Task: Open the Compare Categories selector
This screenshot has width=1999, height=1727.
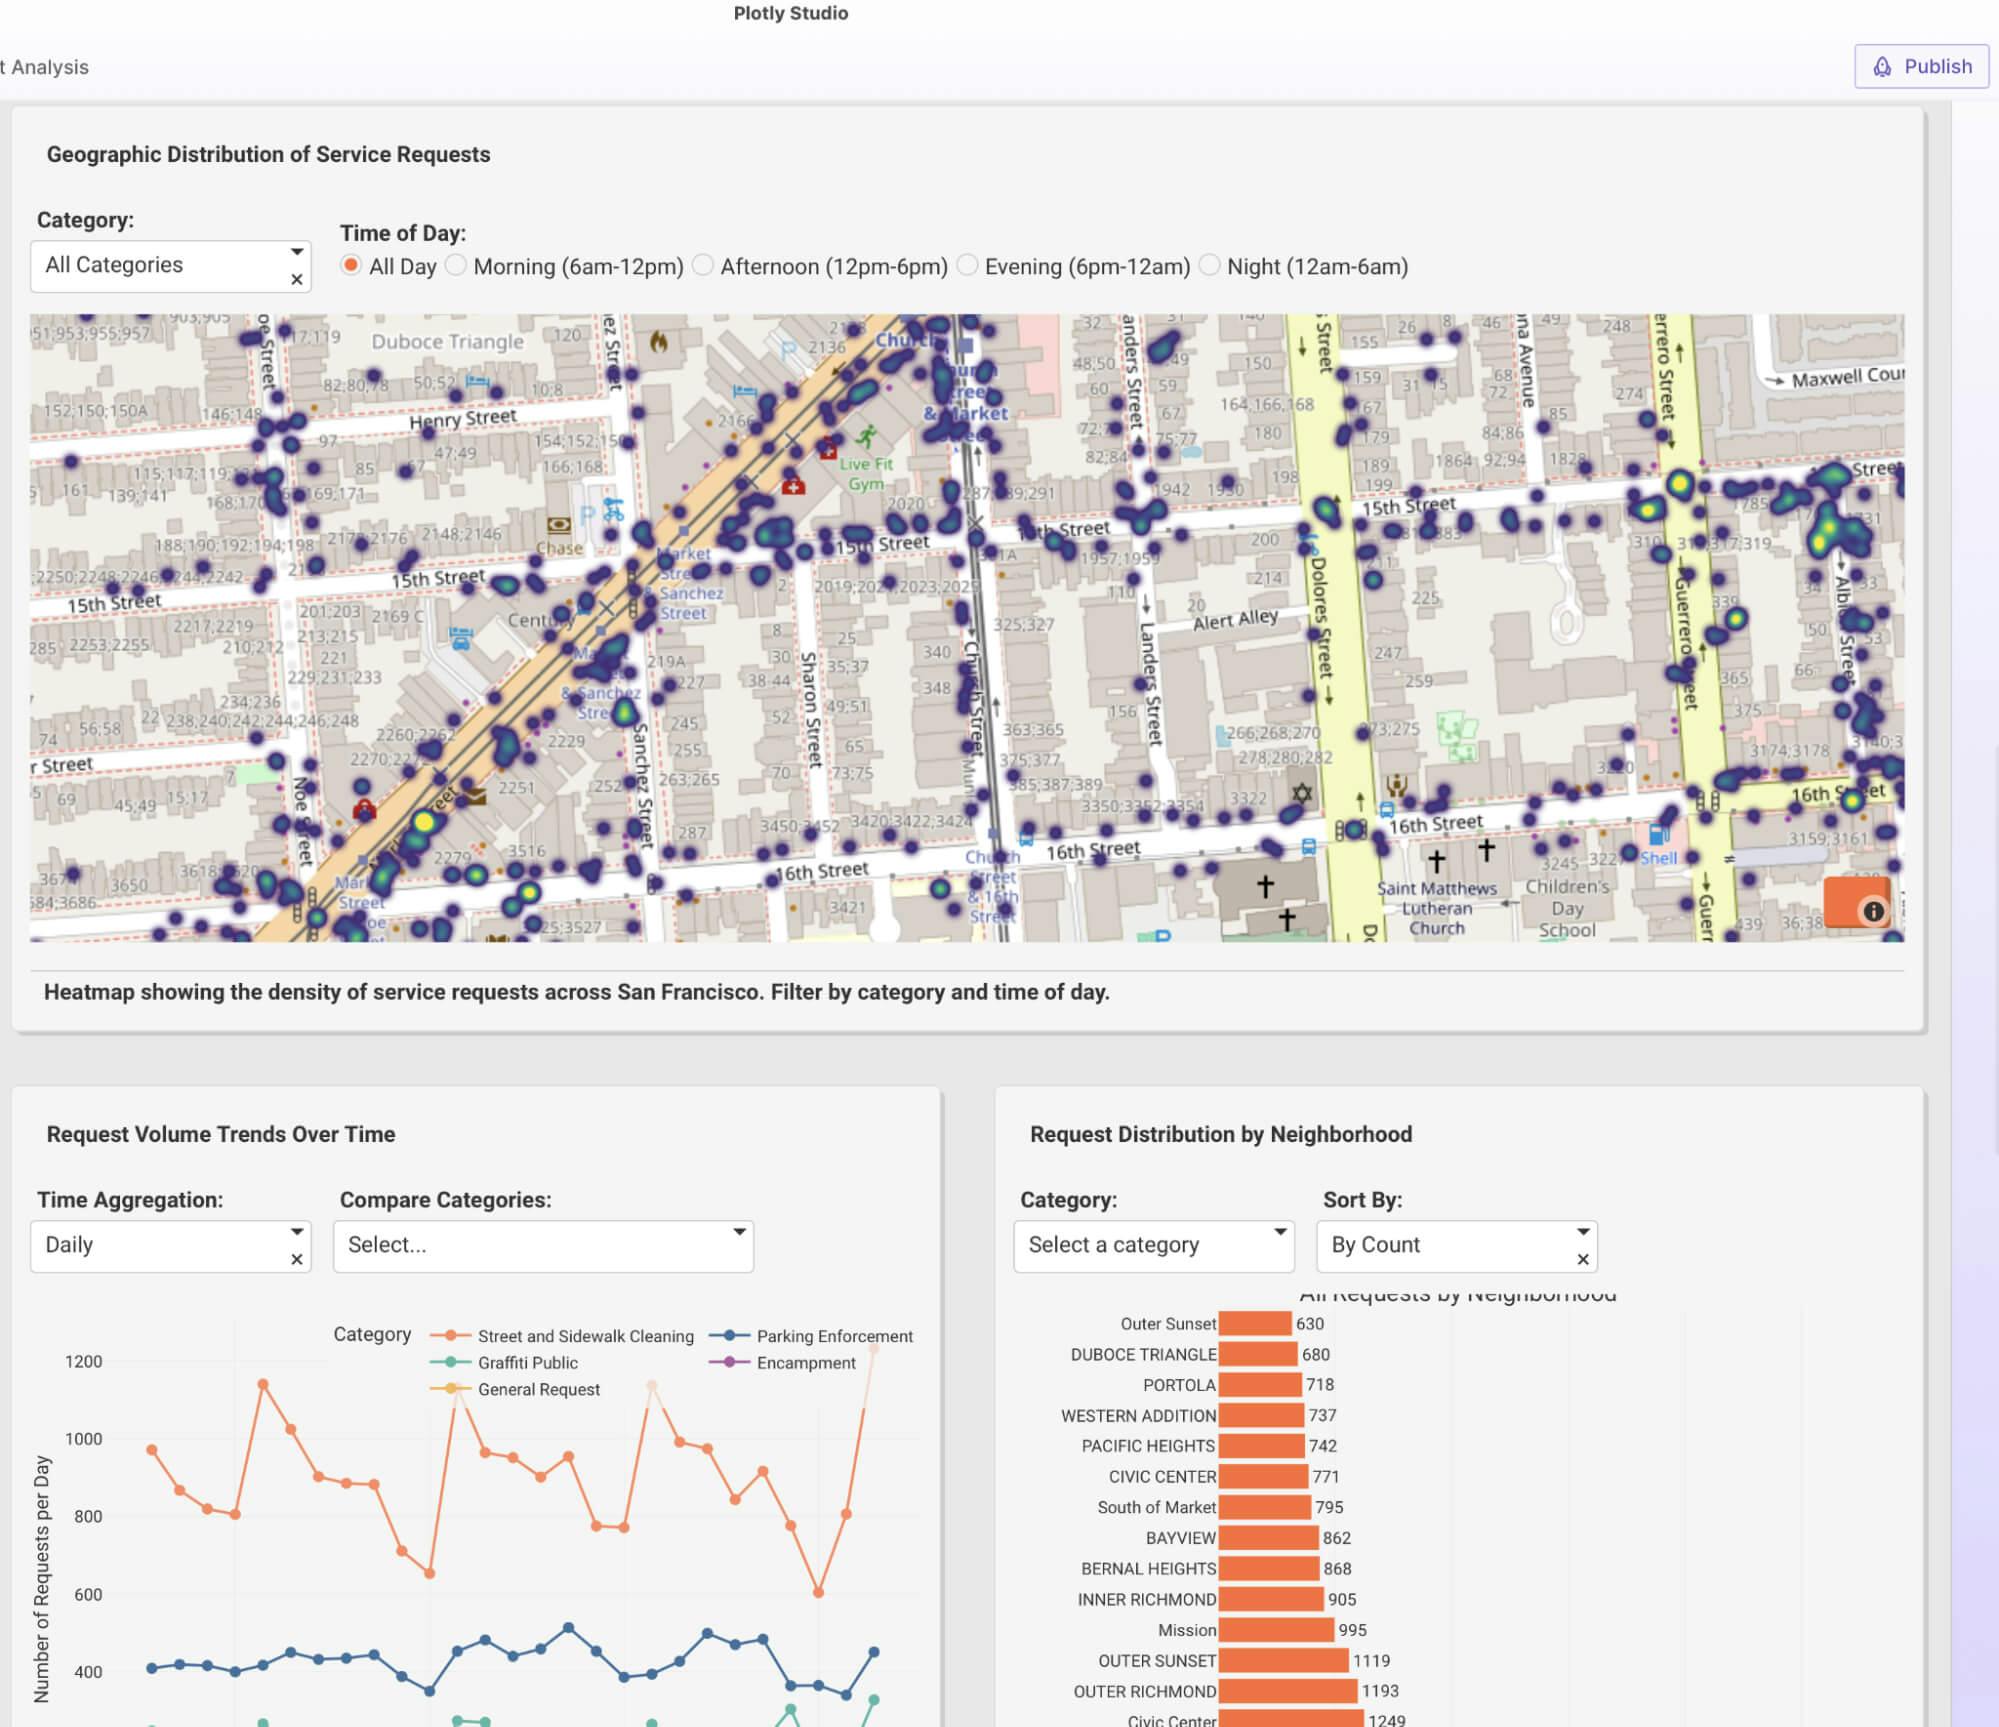Action: tap(542, 1245)
